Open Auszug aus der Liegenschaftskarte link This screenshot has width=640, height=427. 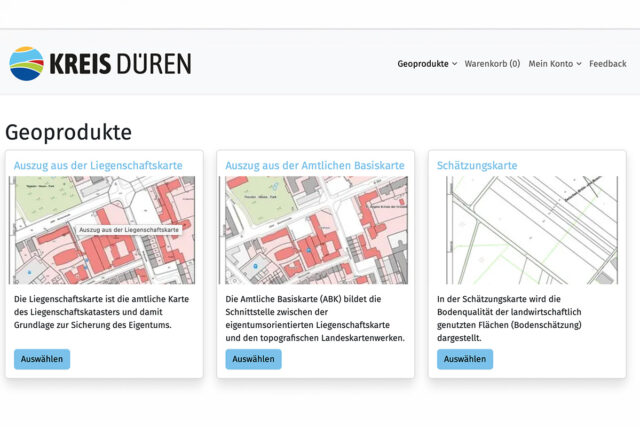pos(98,165)
